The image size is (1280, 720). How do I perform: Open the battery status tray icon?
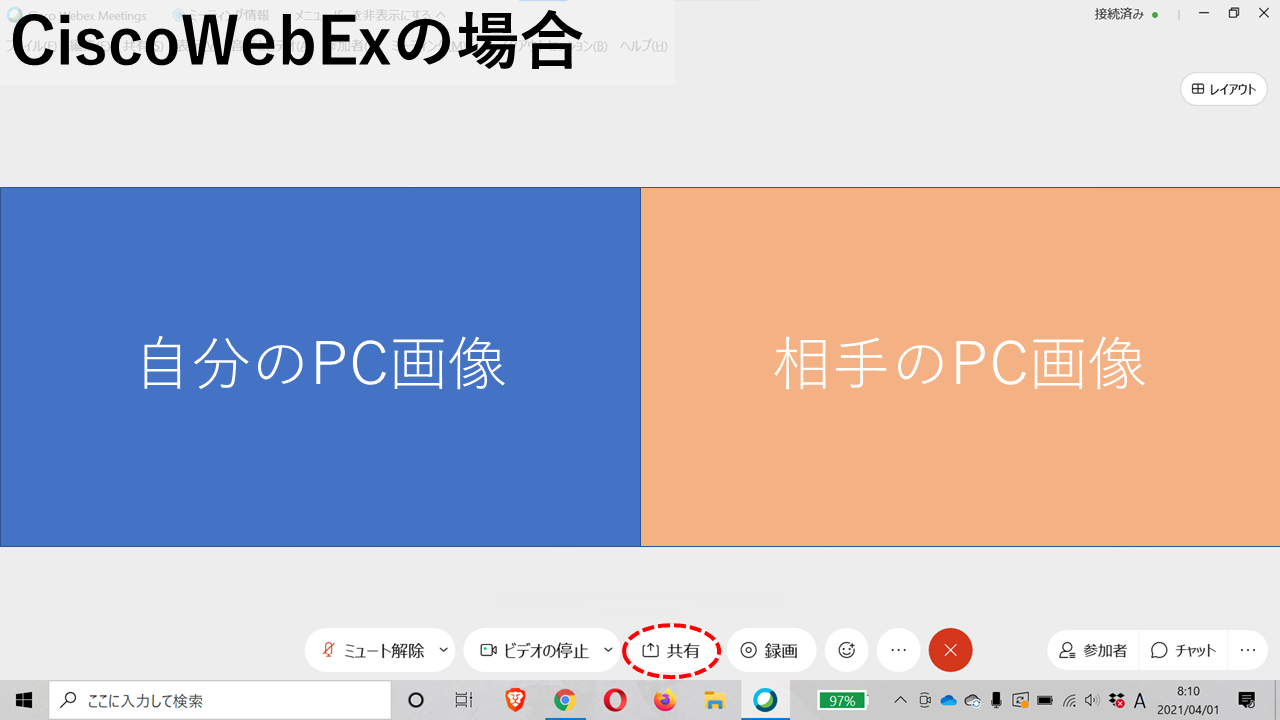(x=1045, y=700)
